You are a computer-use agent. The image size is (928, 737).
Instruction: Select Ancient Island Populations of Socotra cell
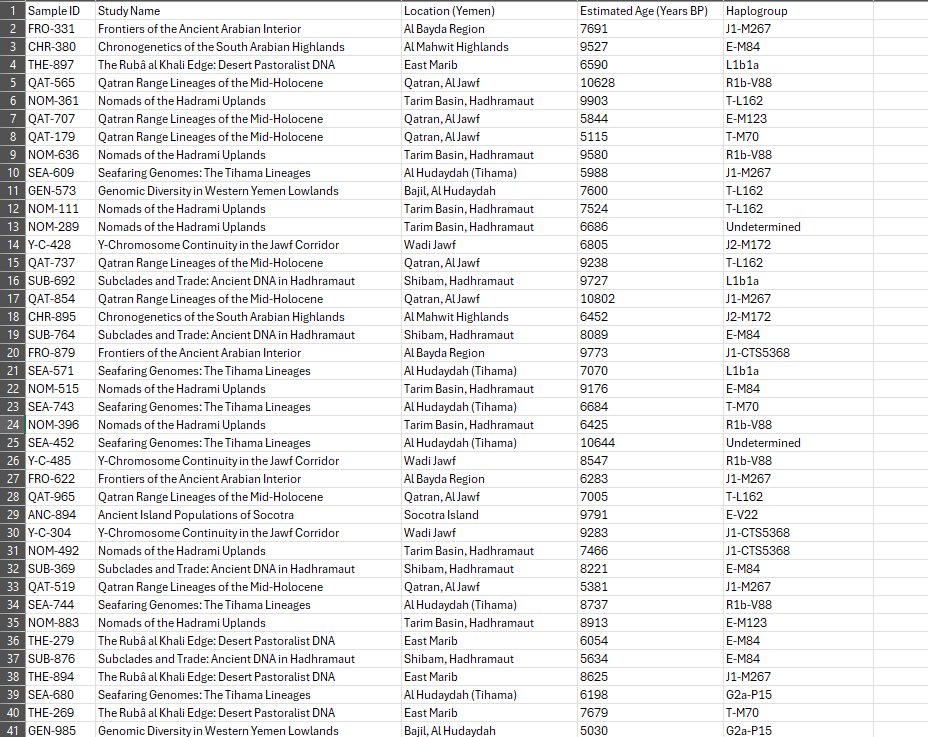click(x=248, y=515)
